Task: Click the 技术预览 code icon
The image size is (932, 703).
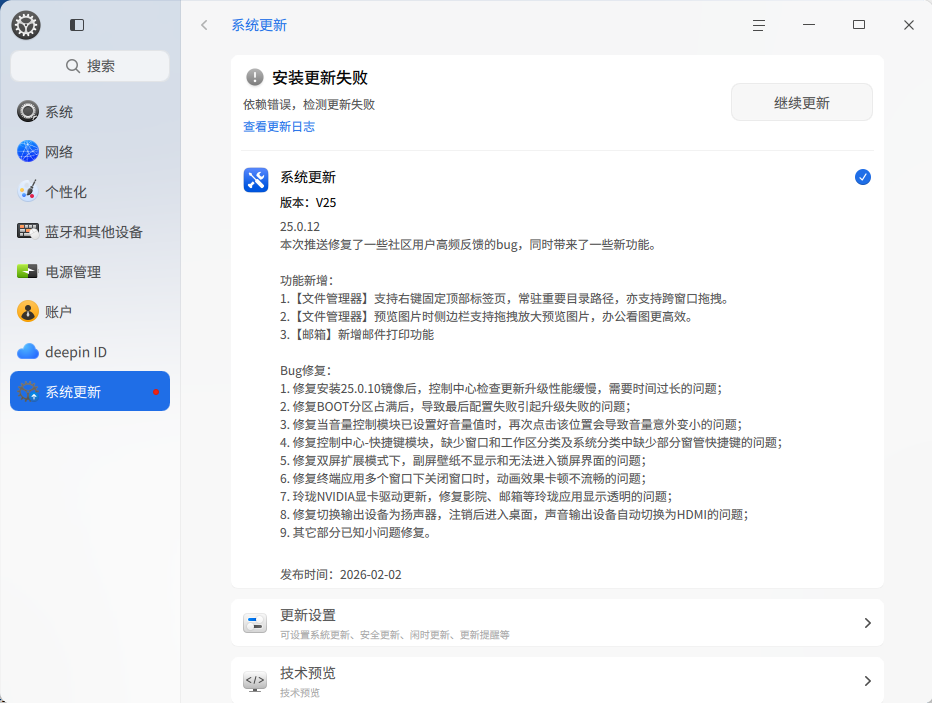Action: coord(255,682)
